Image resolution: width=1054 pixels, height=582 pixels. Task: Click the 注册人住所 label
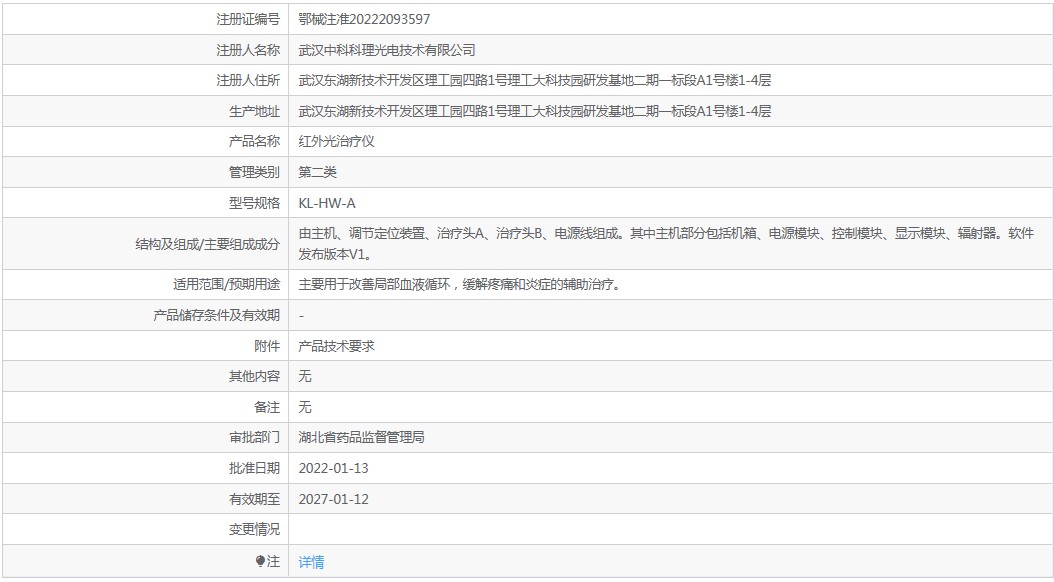[247, 81]
